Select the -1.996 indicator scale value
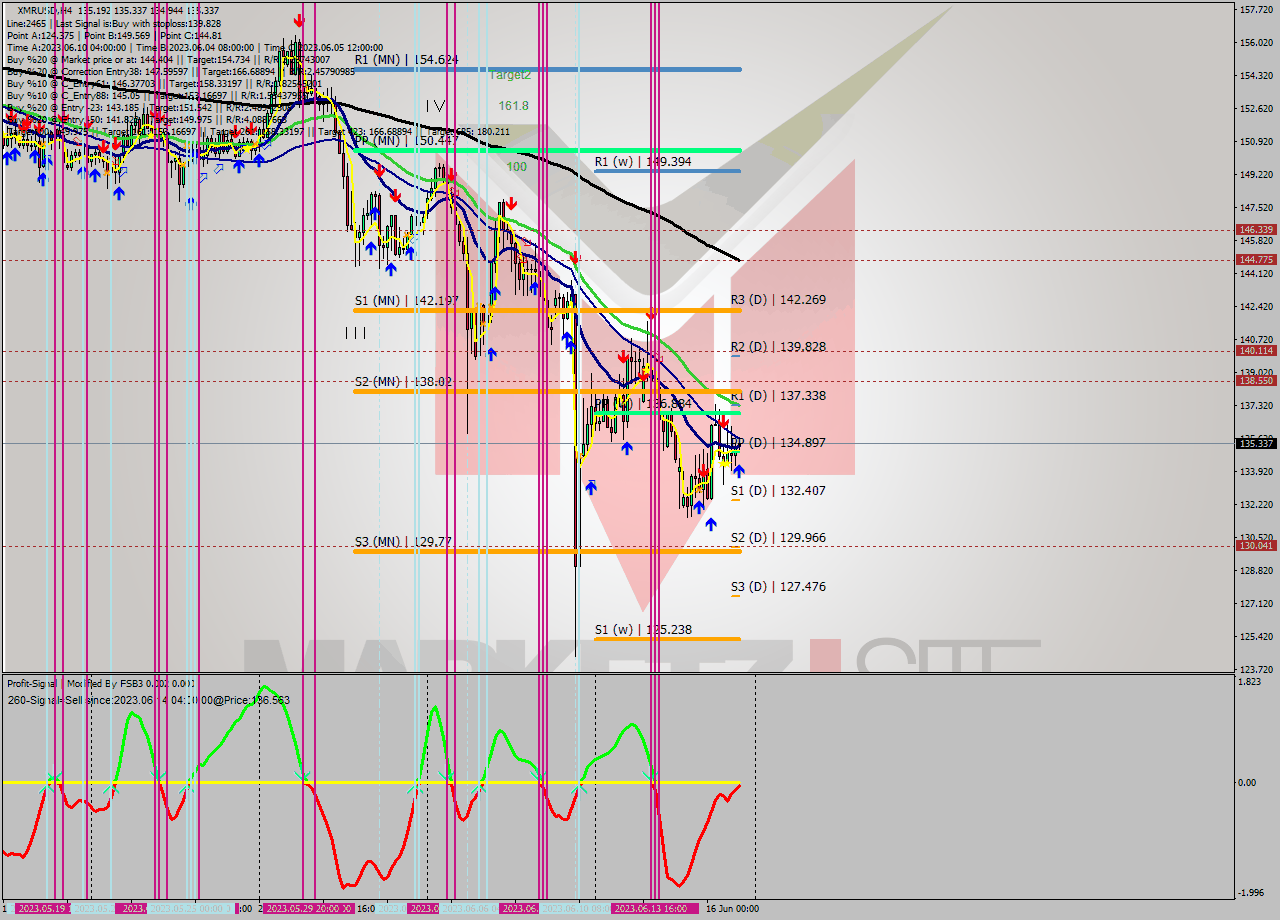Viewport: 1280px width, 920px height. point(1252,893)
